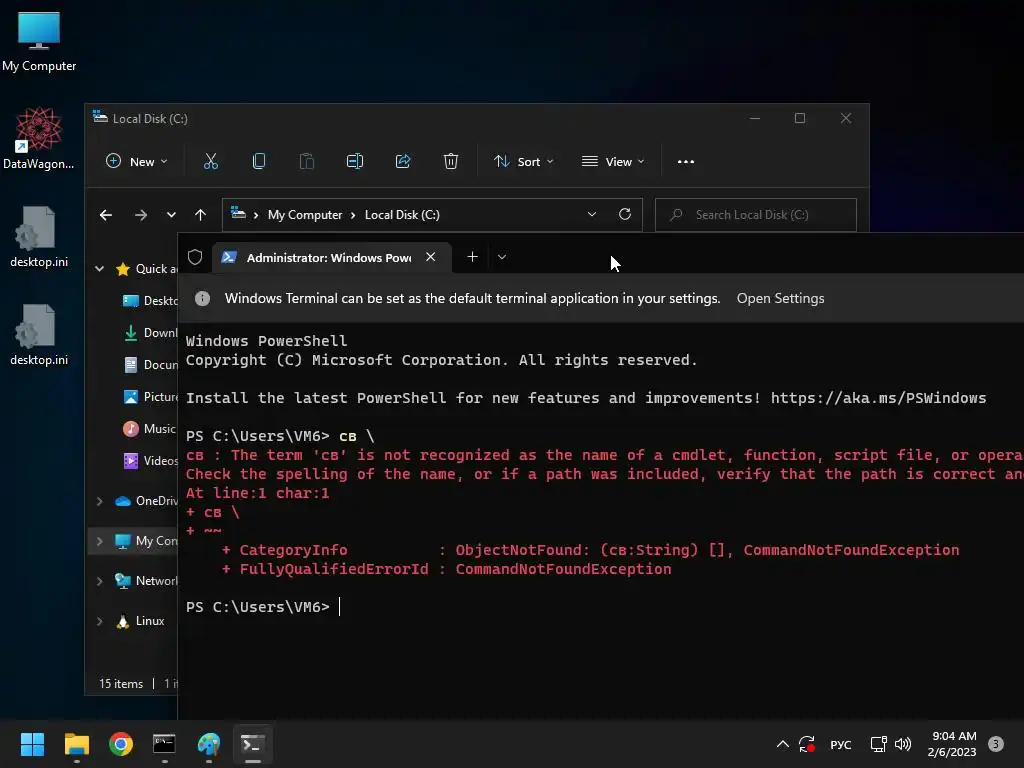Image resolution: width=1024 pixels, height=768 pixels.
Task: Select Videos in the navigation pane
Action: click(150, 460)
